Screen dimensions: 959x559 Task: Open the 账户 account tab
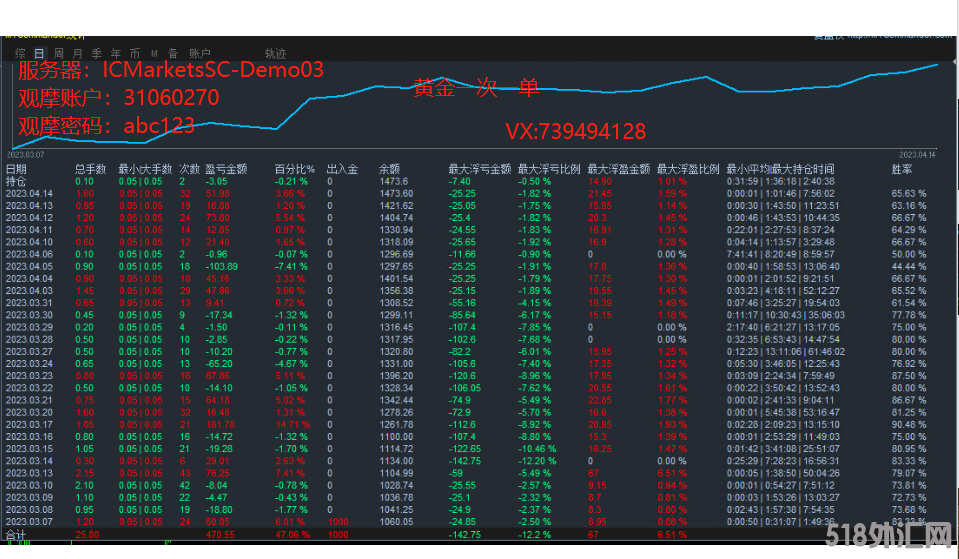pyautogui.click(x=200, y=53)
